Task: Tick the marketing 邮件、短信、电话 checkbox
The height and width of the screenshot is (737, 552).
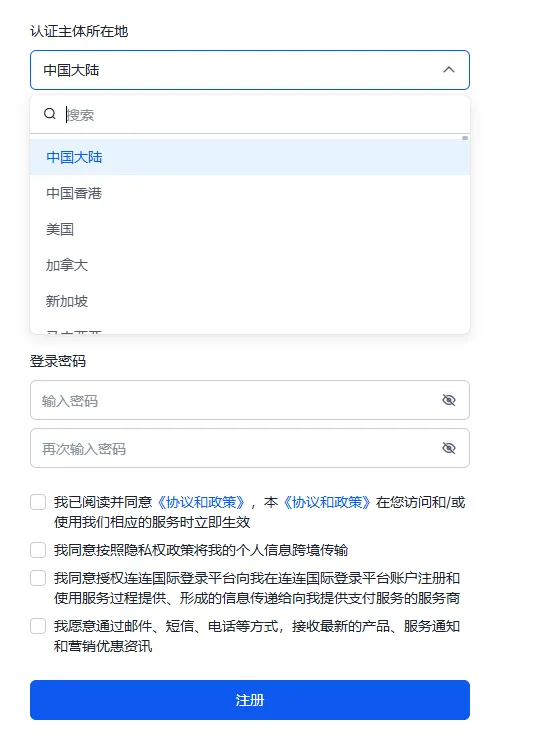Action: [38, 626]
